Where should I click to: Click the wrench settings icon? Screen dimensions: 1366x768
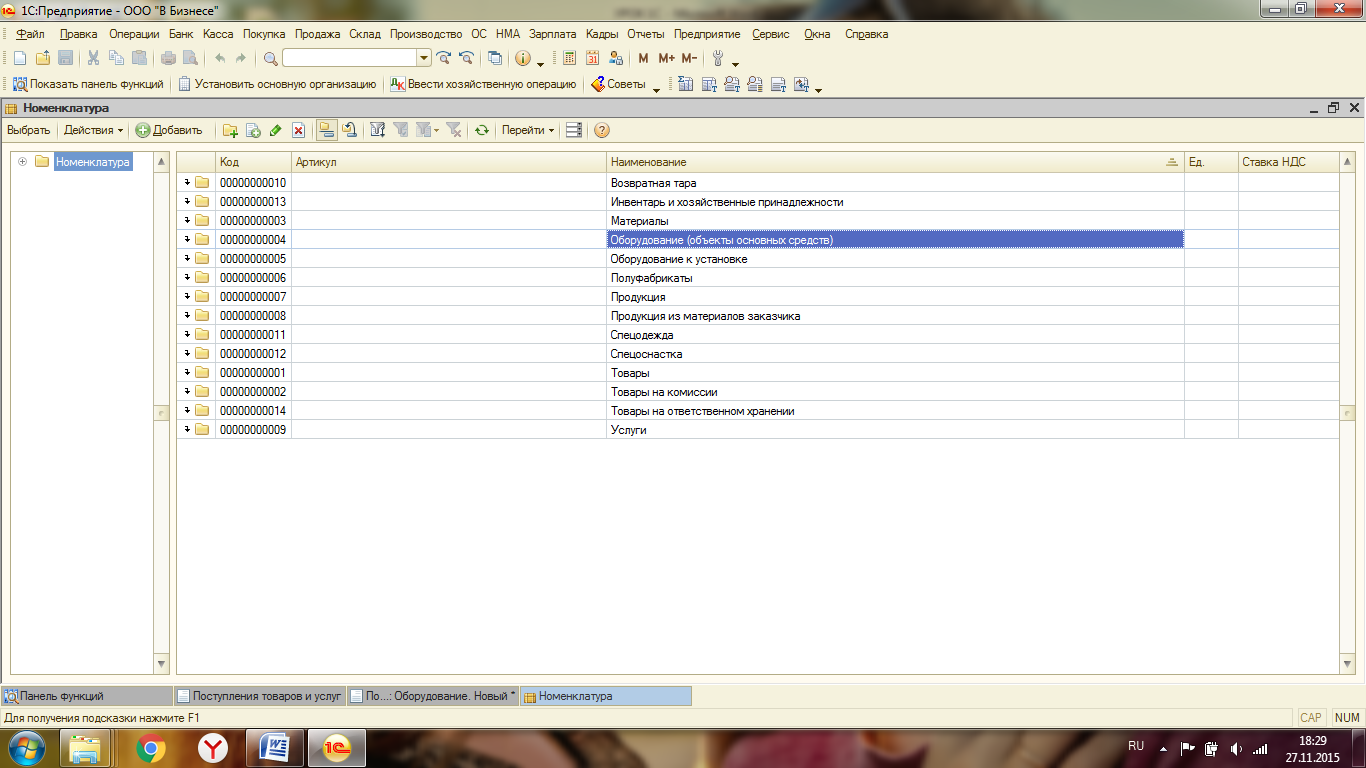point(717,58)
